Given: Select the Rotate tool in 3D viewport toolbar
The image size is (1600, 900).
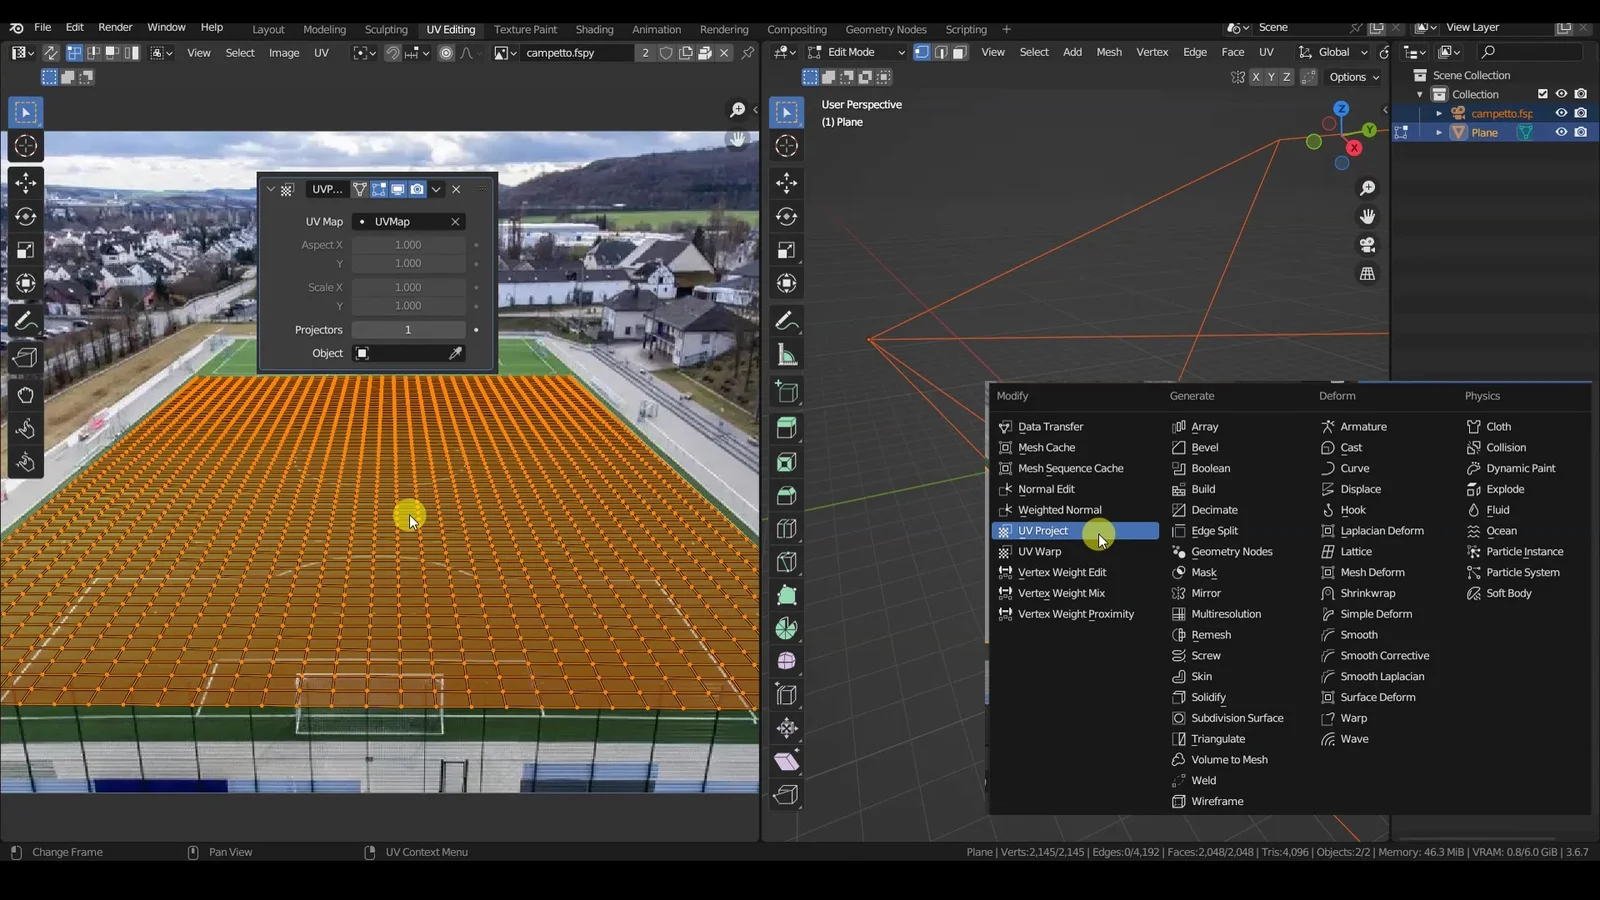Looking at the screenshot, I should pyautogui.click(x=787, y=217).
